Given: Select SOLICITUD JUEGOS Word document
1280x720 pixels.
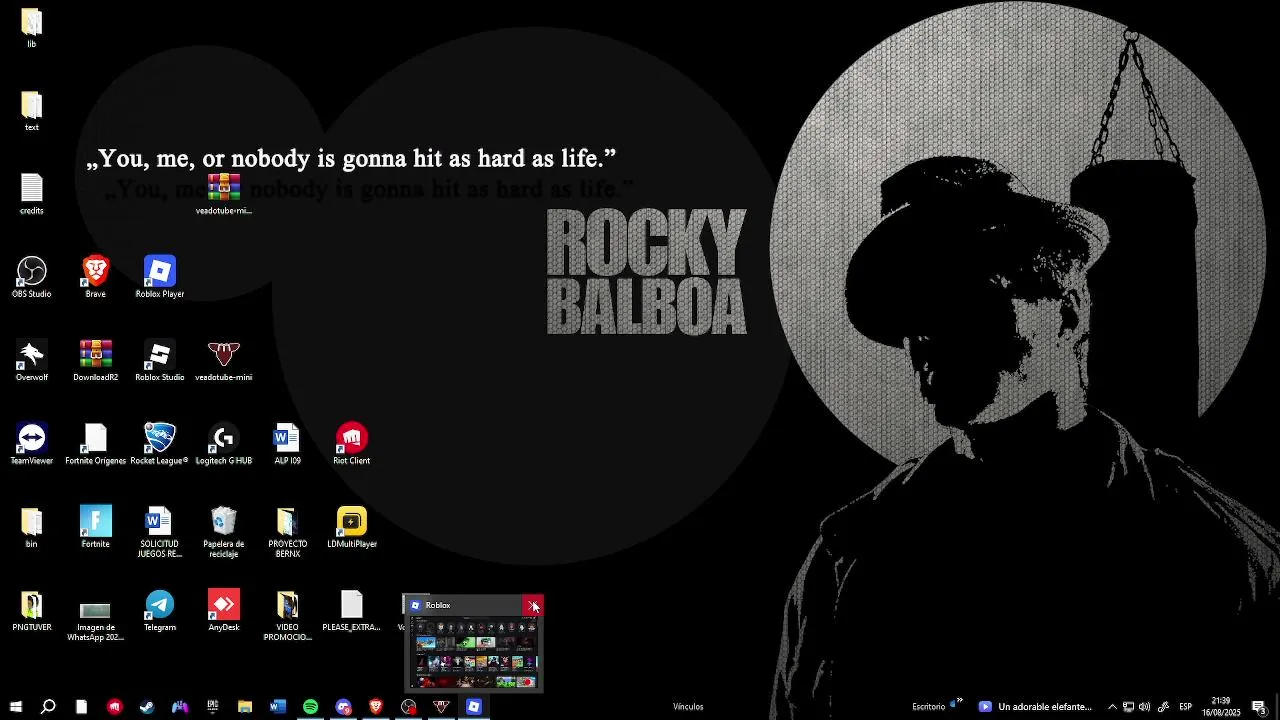Looking at the screenshot, I should 159,532.
